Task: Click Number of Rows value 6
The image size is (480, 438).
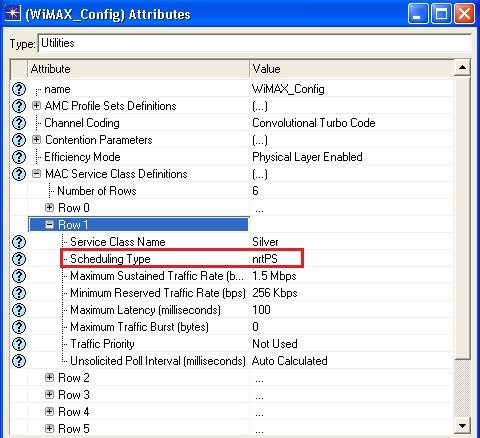Action: pyautogui.click(x=255, y=191)
